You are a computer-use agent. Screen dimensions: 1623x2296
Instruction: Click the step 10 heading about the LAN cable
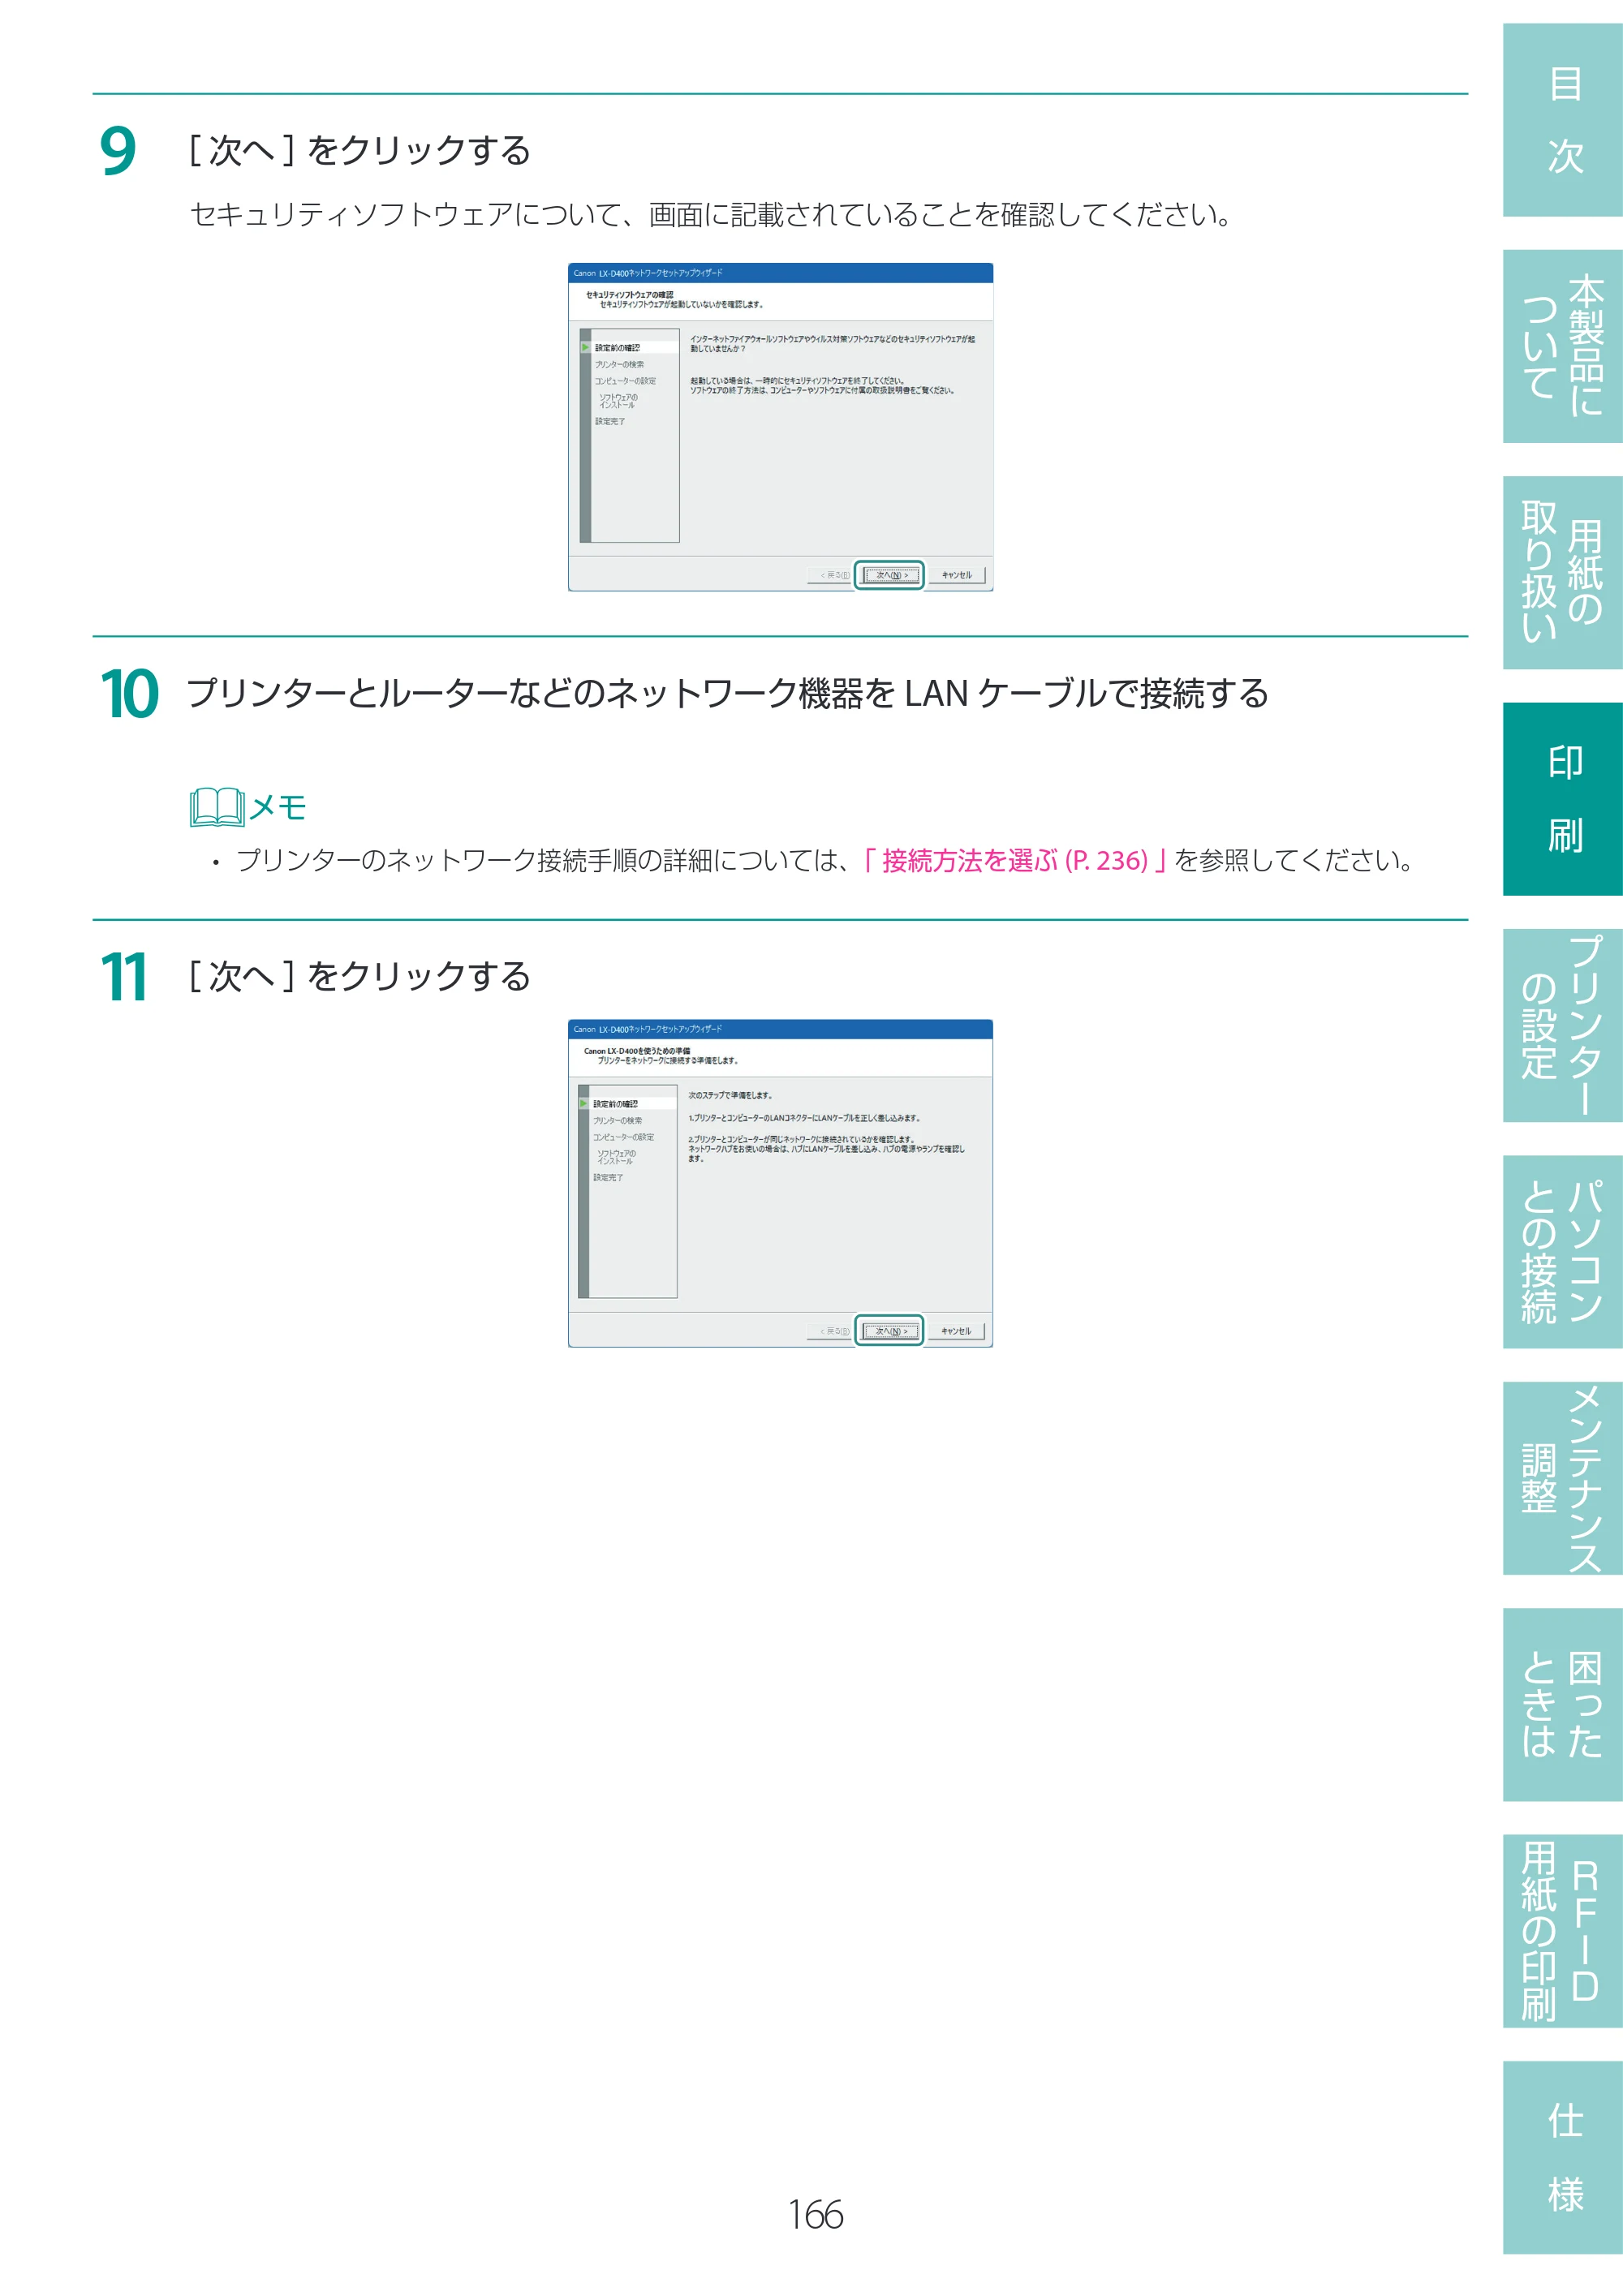coord(727,693)
